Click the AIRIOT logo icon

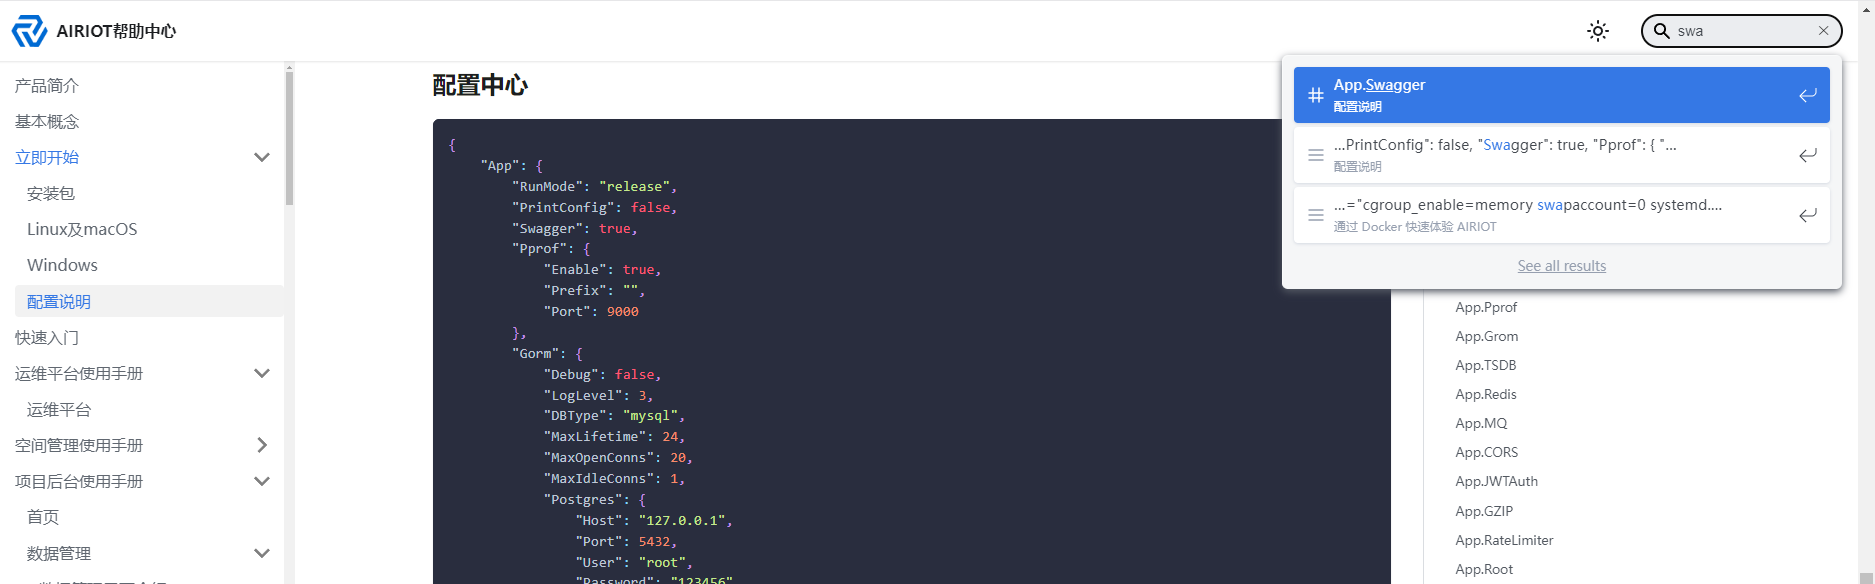coord(29,31)
